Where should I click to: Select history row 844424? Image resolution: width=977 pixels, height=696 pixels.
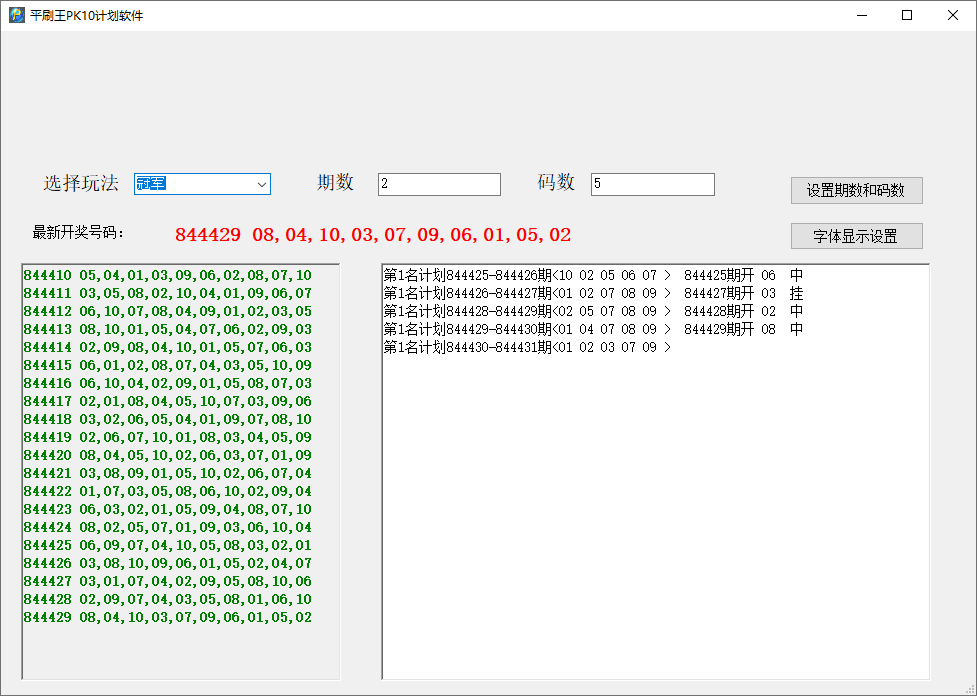(x=168, y=528)
